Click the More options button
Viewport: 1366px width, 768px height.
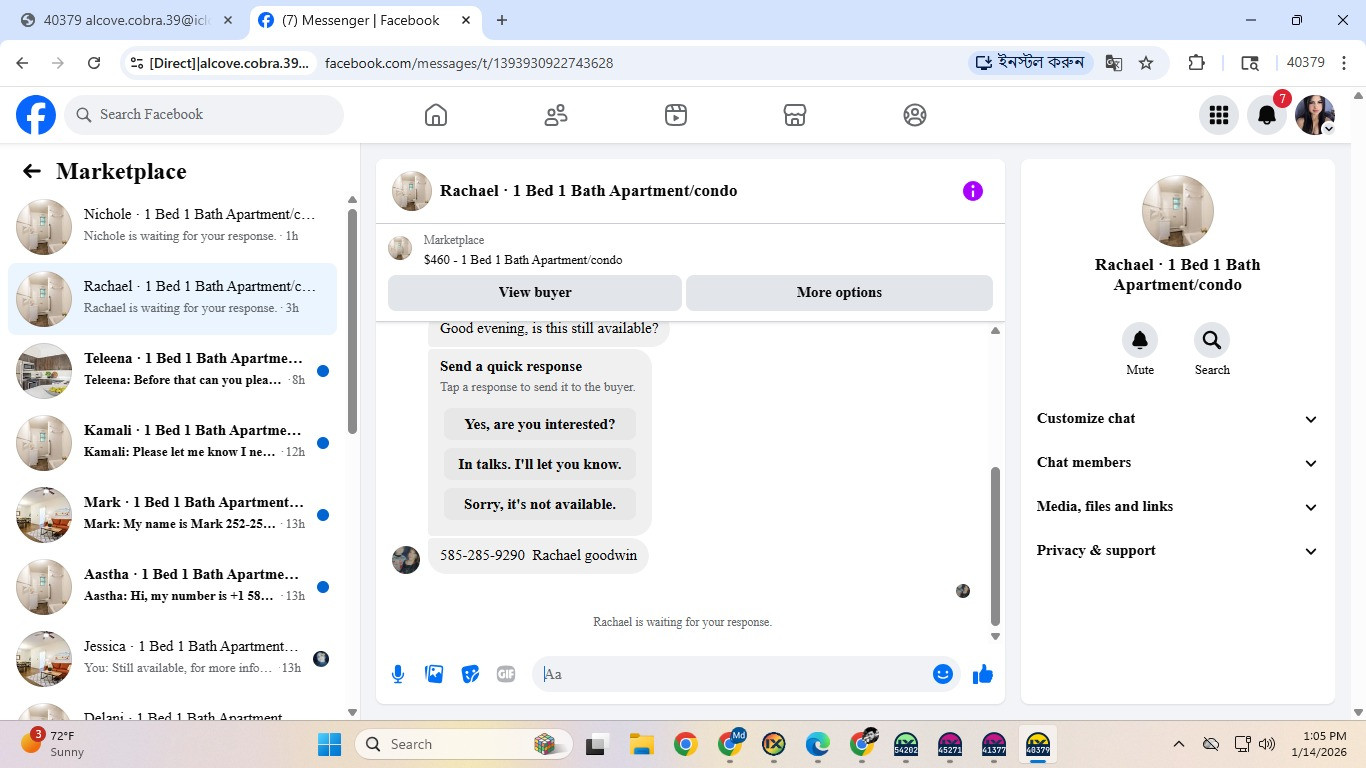point(839,293)
